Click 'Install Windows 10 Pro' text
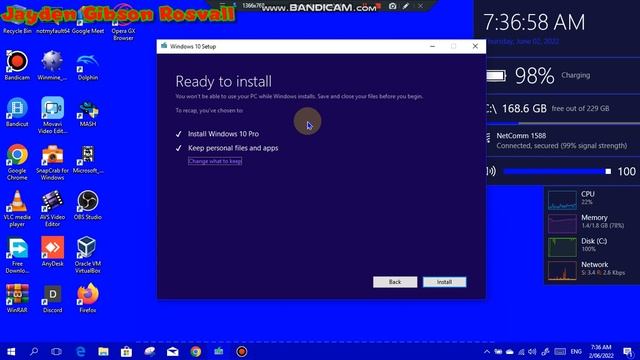 (x=223, y=134)
